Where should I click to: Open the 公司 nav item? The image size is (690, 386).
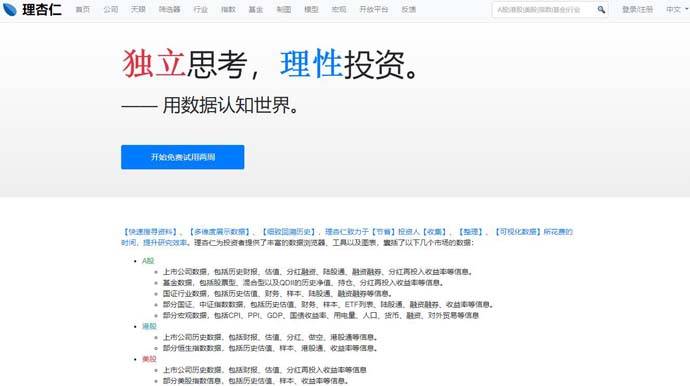[x=110, y=9]
